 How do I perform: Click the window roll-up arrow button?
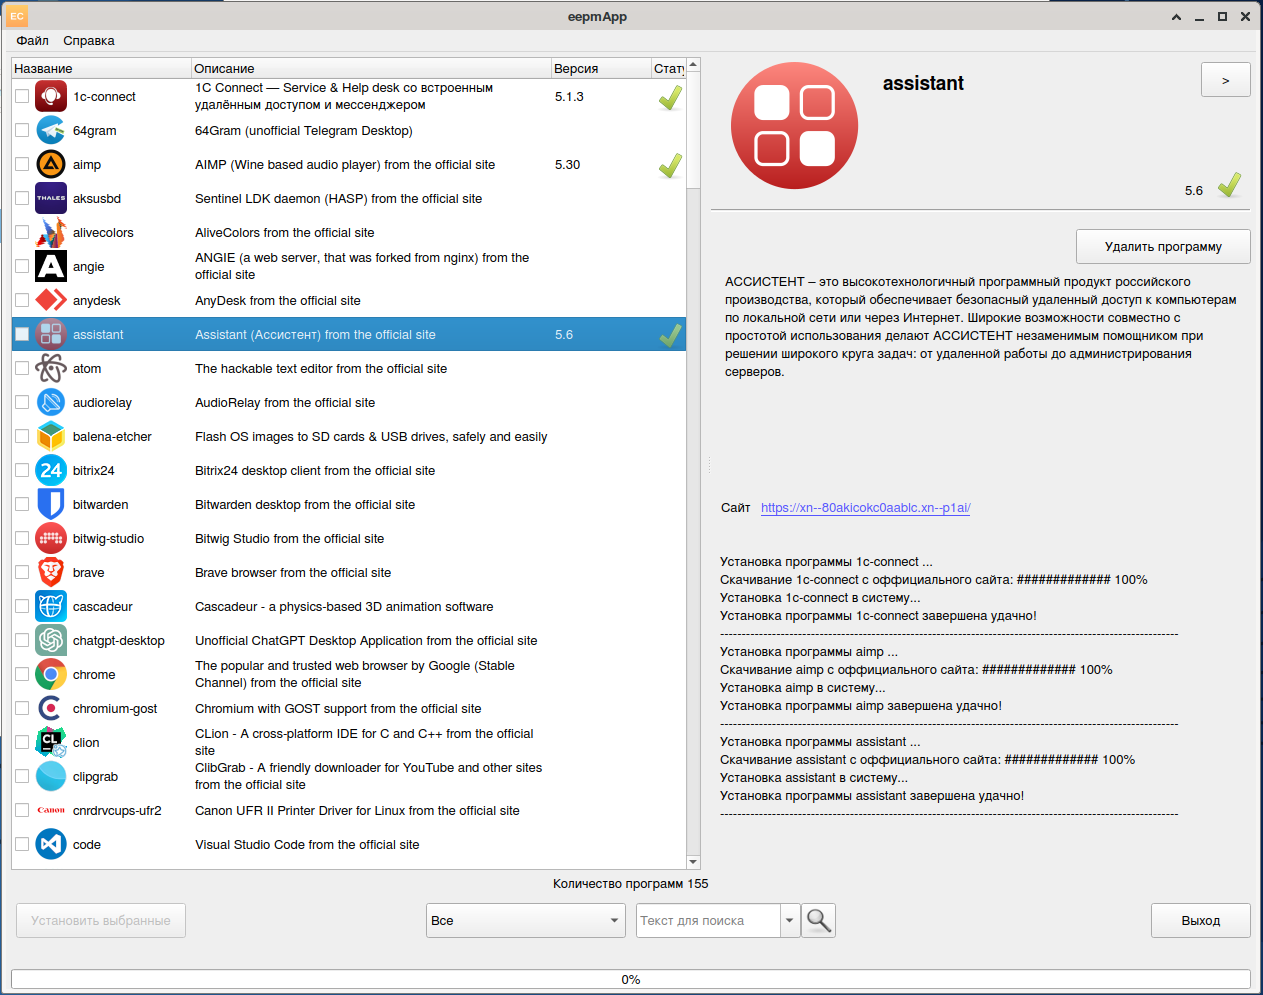[1176, 17]
